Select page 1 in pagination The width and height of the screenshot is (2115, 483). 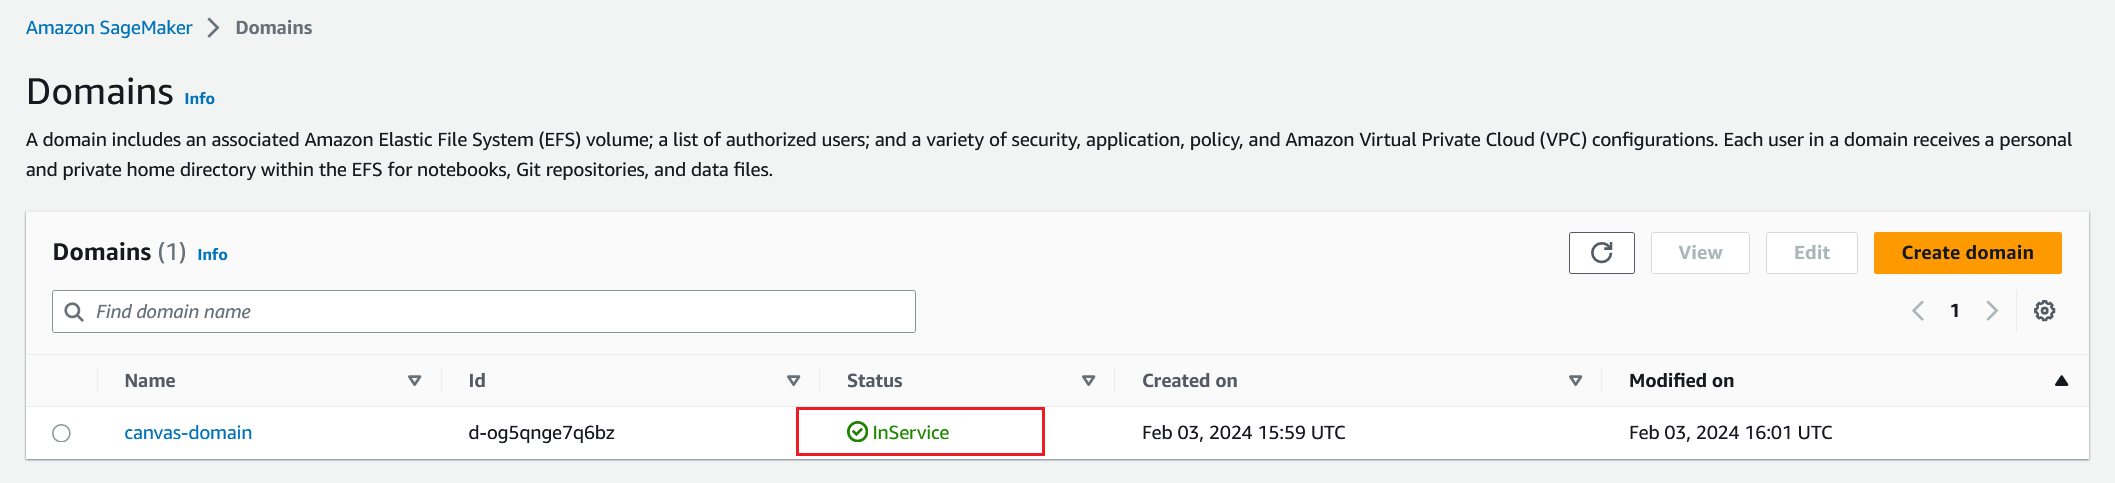[1955, 311]
